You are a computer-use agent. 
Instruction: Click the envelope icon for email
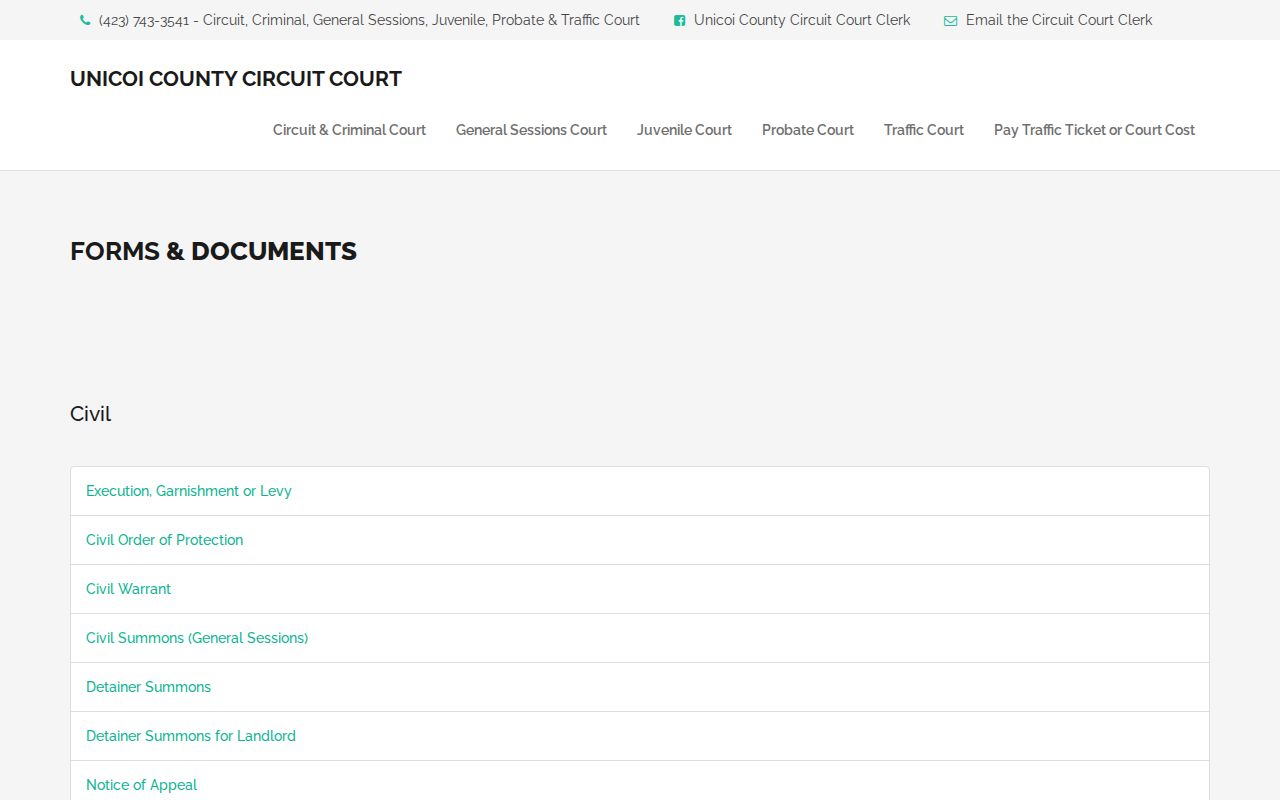pos(951,20)
